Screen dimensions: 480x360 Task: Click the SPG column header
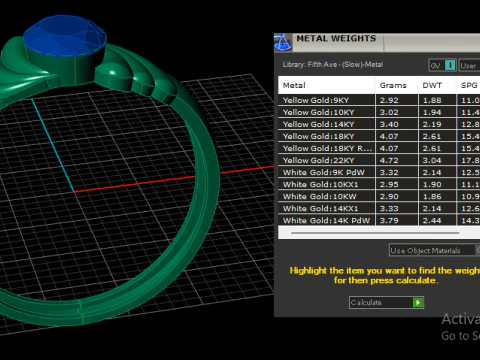click(x=468, y=85)
